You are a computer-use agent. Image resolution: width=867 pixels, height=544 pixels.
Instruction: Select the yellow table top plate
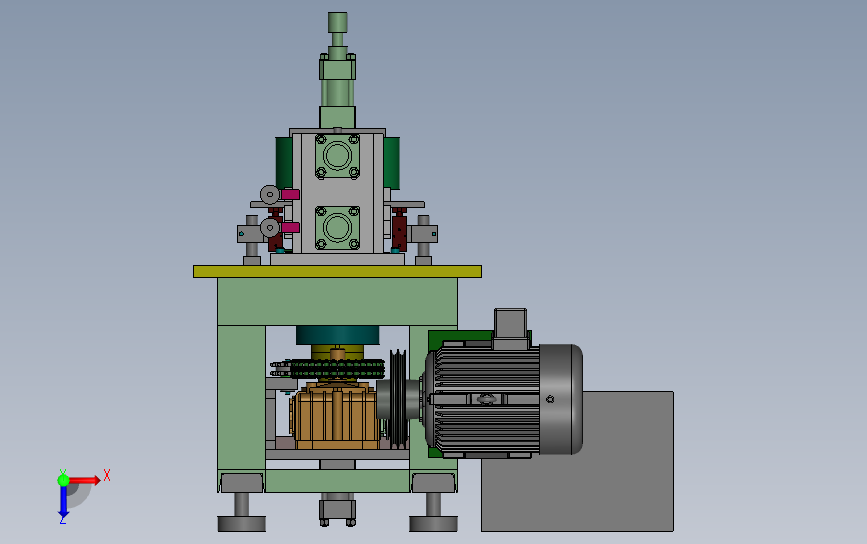(337, 271)
